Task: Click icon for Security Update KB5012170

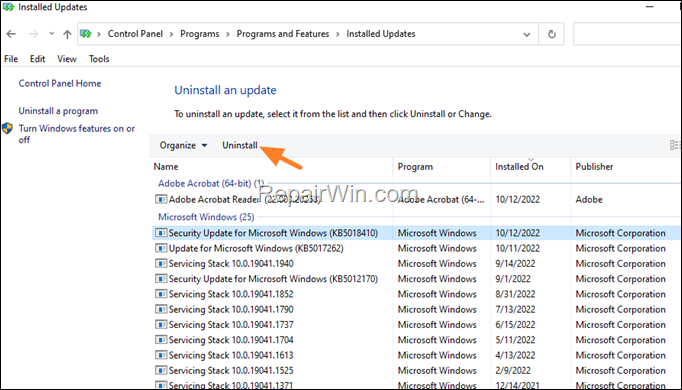Action: tap(161, 279)
